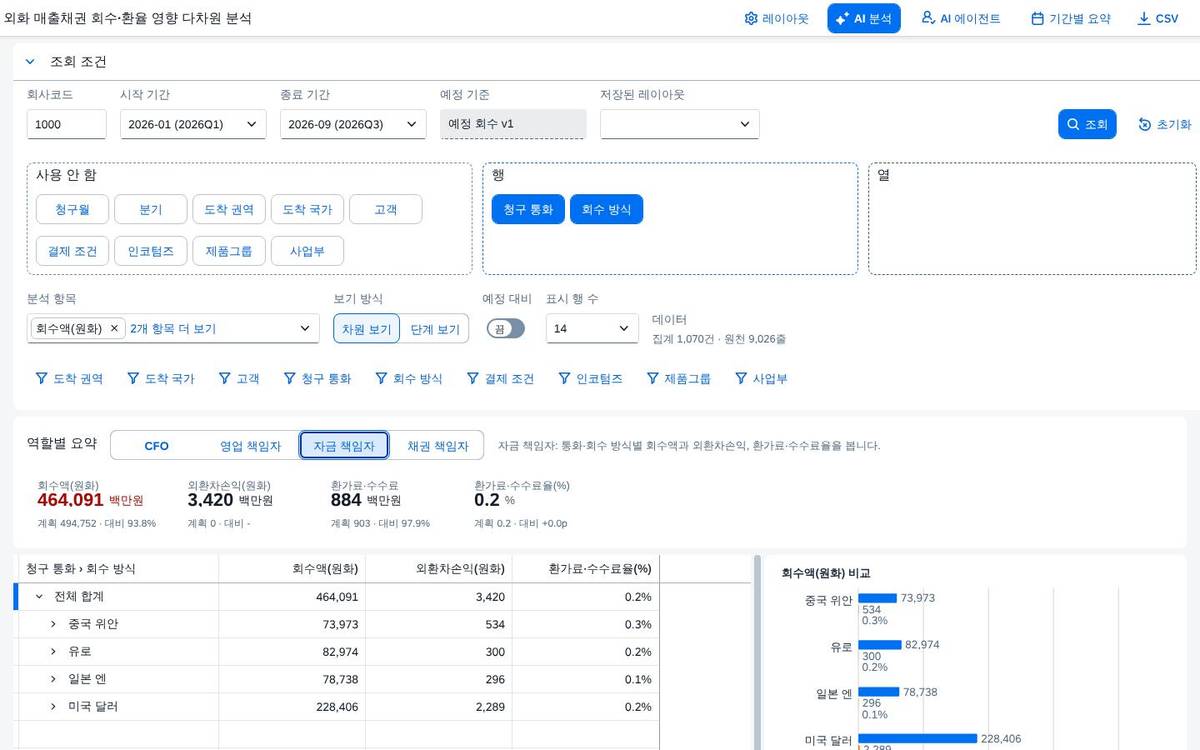Image resolution: width=1200 pixels, height=750 pixels.
Task: Open the 표시 행 수 dropdown
Action: click(x=592, y=328)
